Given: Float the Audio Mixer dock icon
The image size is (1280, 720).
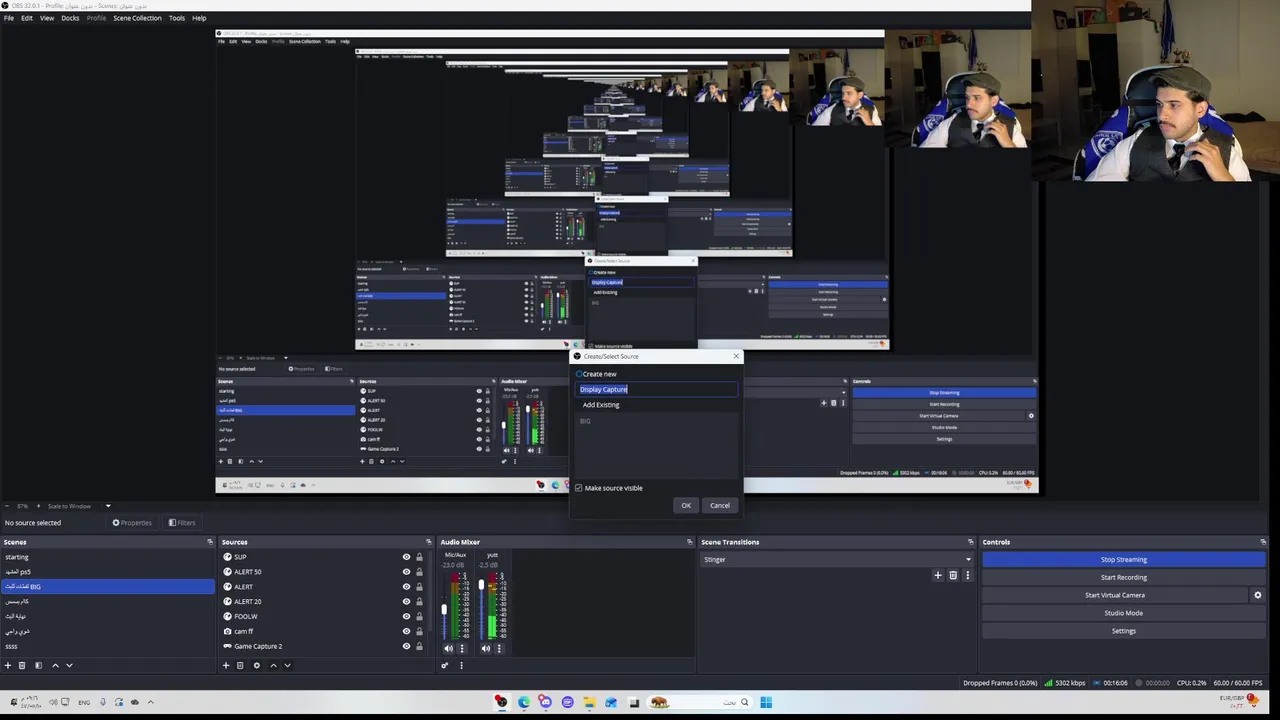Looking at the screenshot, I should click(689, 542).
